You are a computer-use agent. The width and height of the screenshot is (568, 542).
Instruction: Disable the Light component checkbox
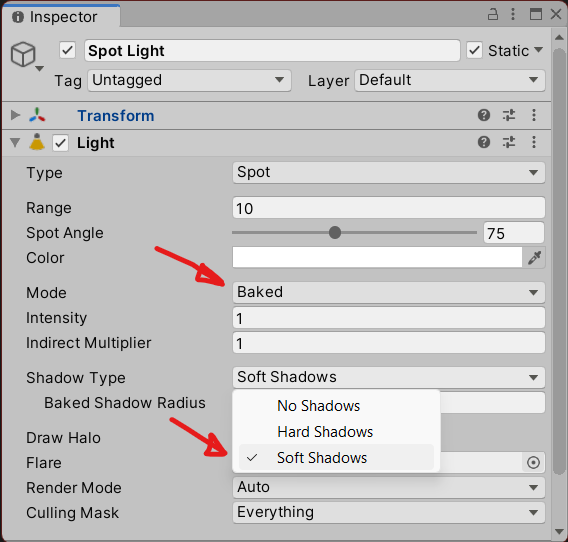[x=60, y=143]
